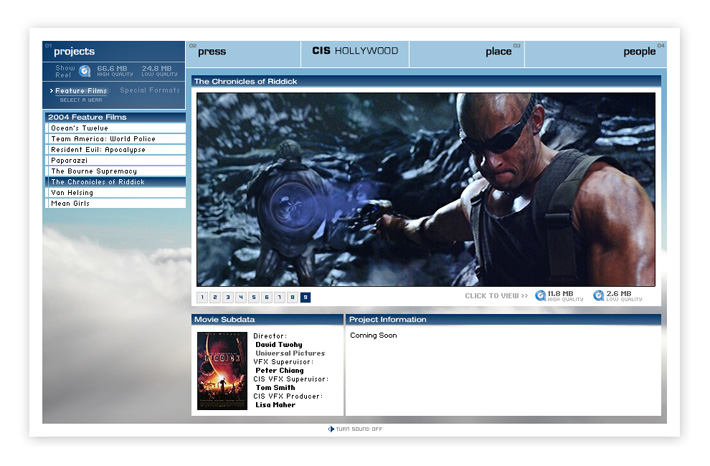This screenshot has width=710, height=466.
Task: Click the Coming Soon project text
Action: (374, 336)
